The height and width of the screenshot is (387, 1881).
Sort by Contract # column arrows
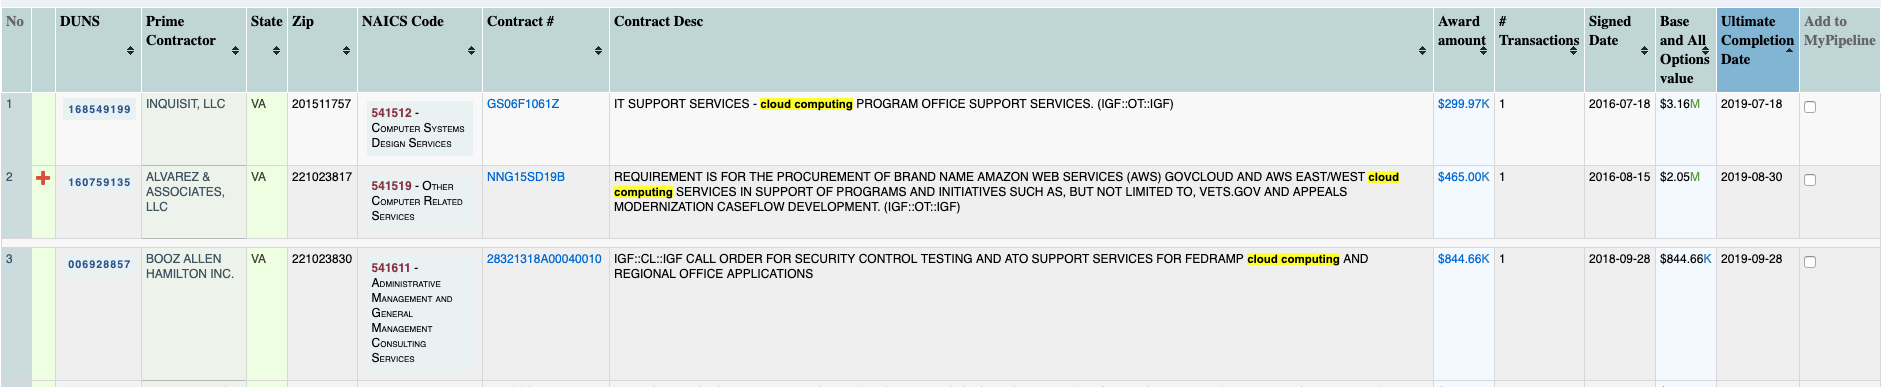pos(598,50)
